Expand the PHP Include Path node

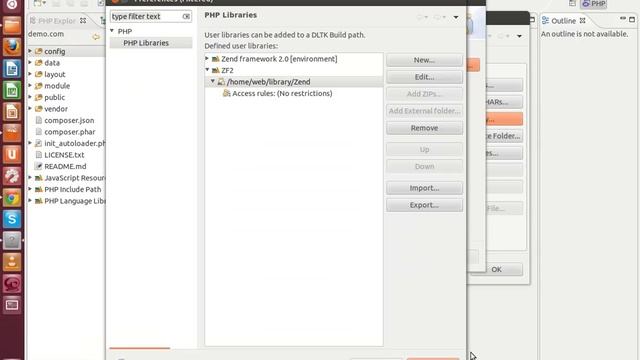pyautogui.click(x=30, y=189)
